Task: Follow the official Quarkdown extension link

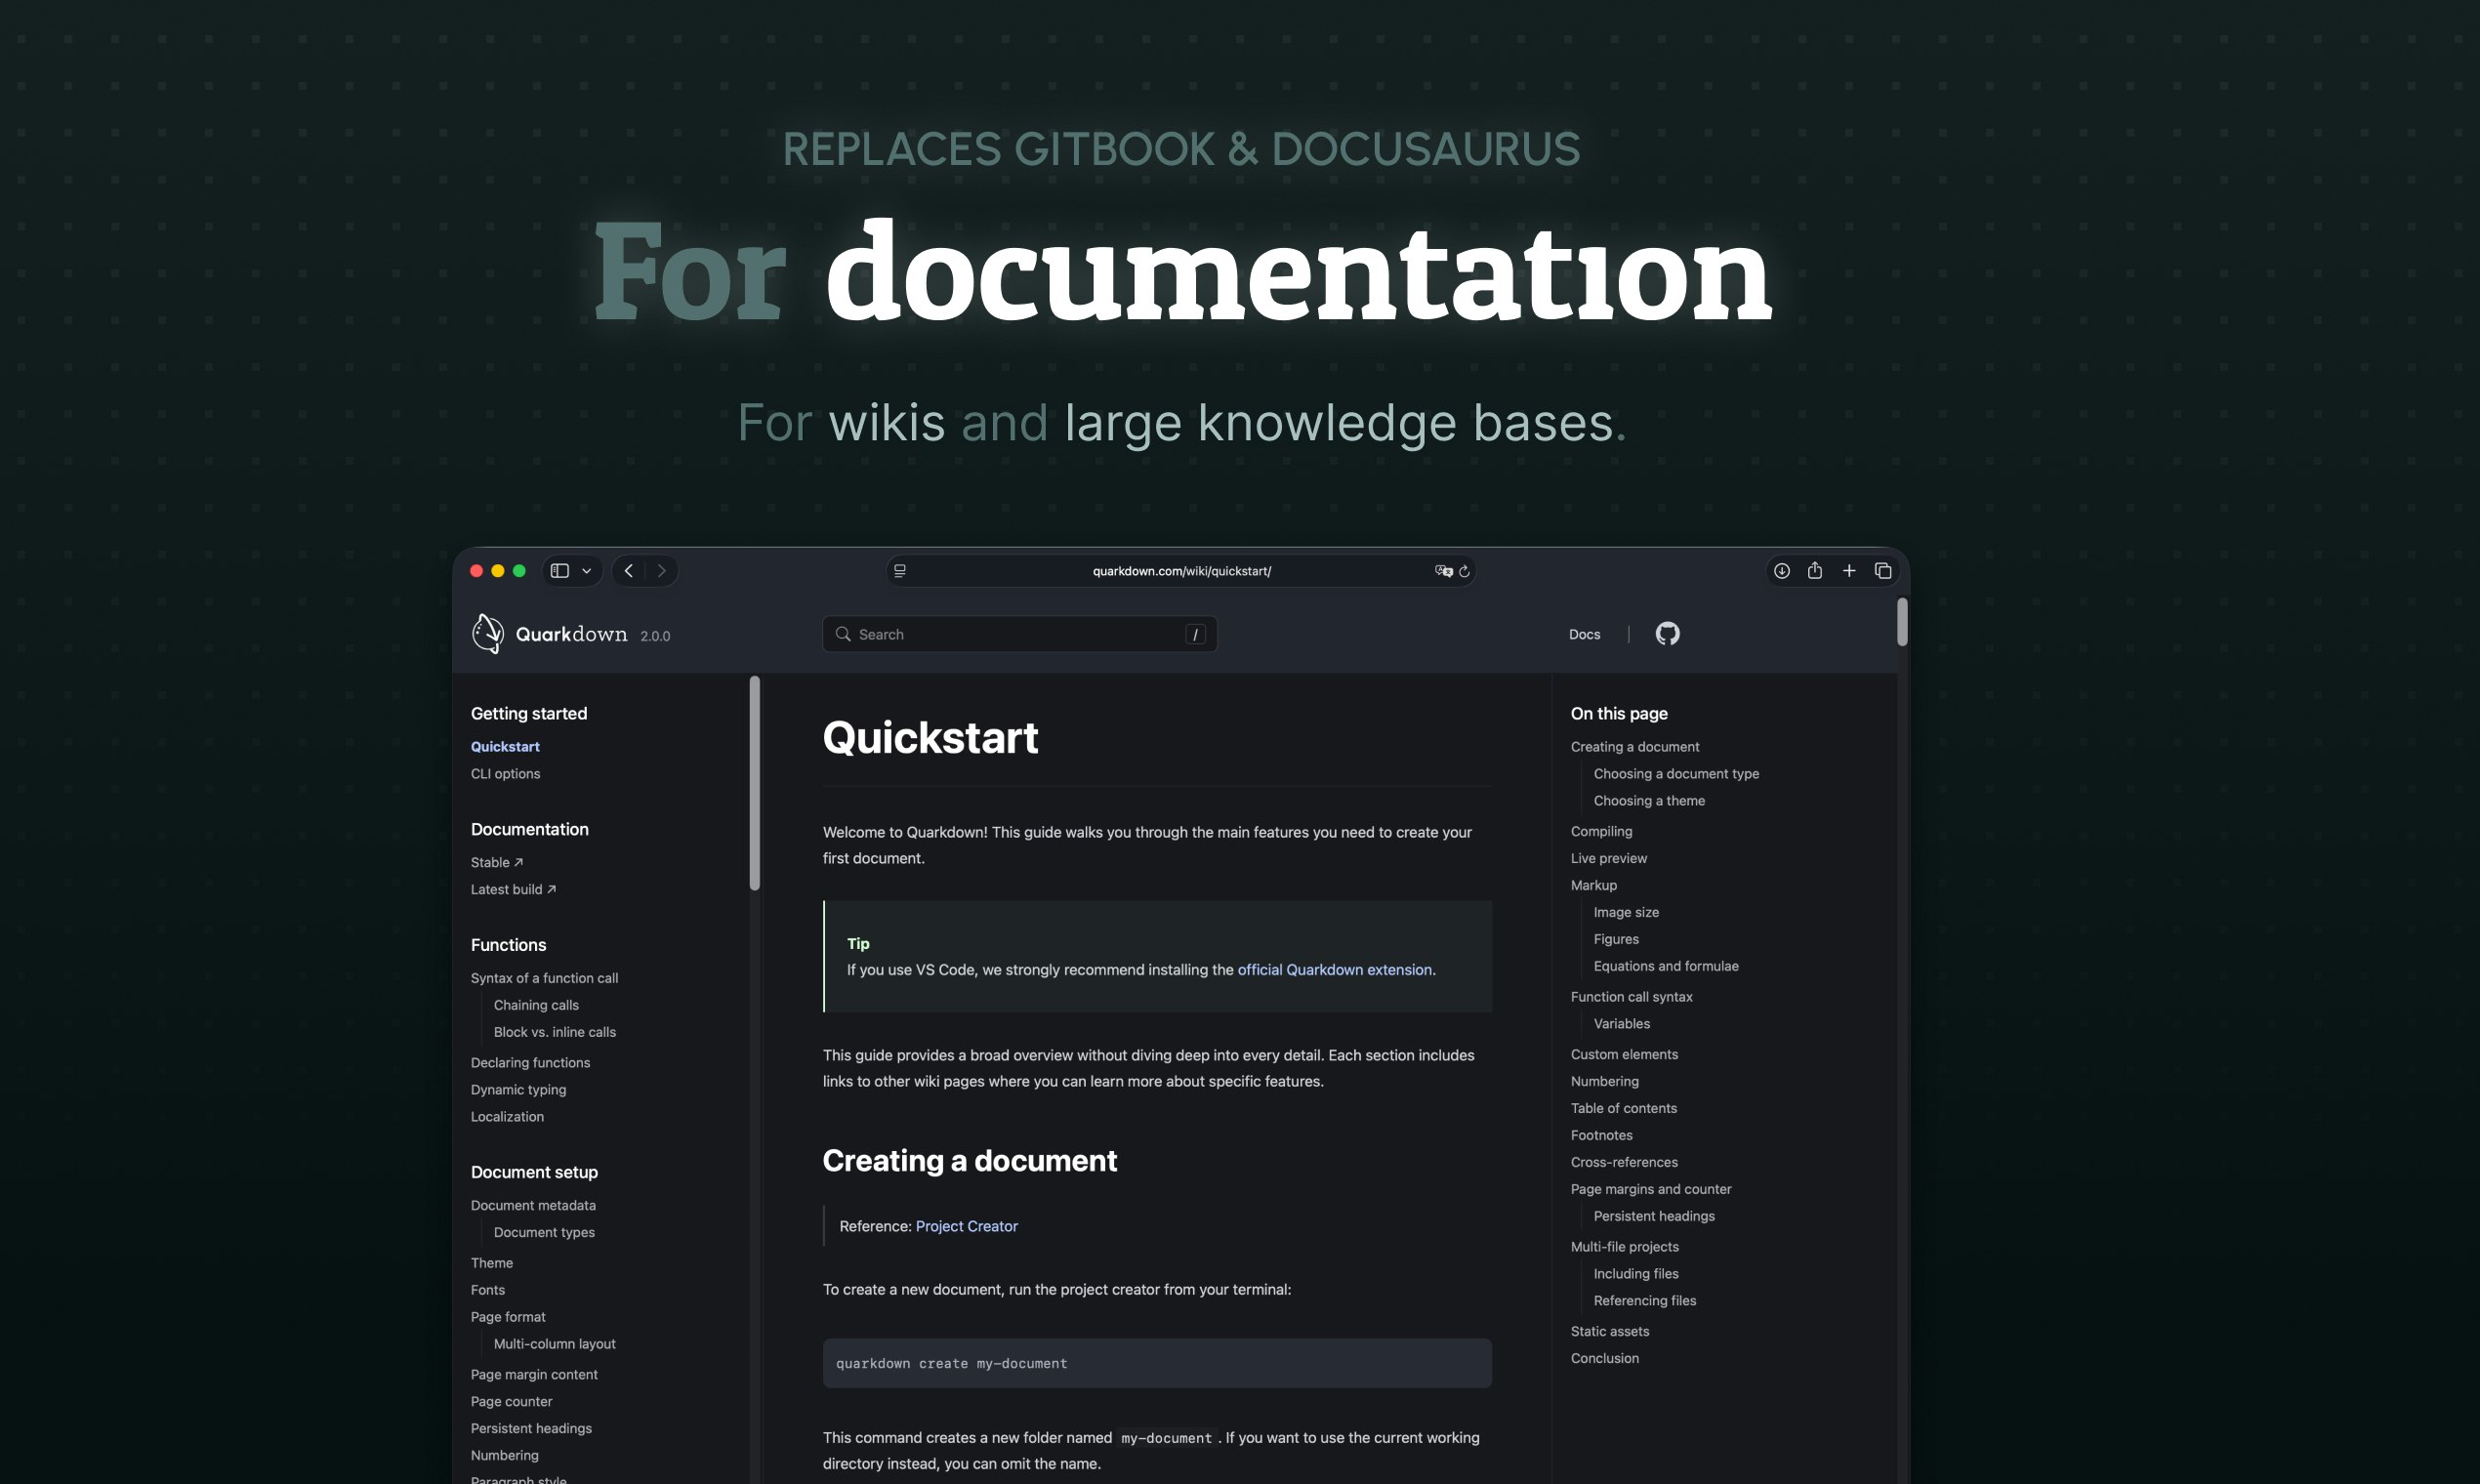Action: click(1334, 970)
